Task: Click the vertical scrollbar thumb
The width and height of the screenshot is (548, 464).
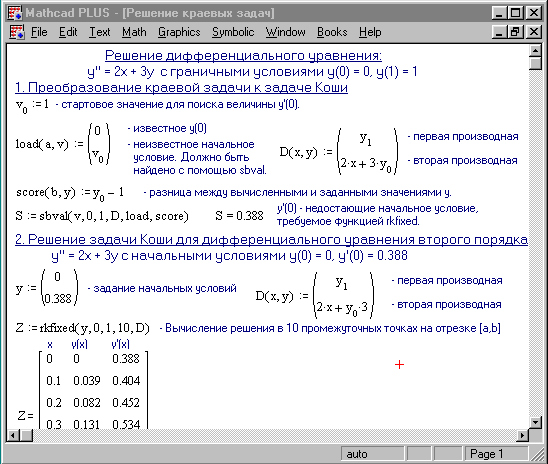Action: (535, 64)
